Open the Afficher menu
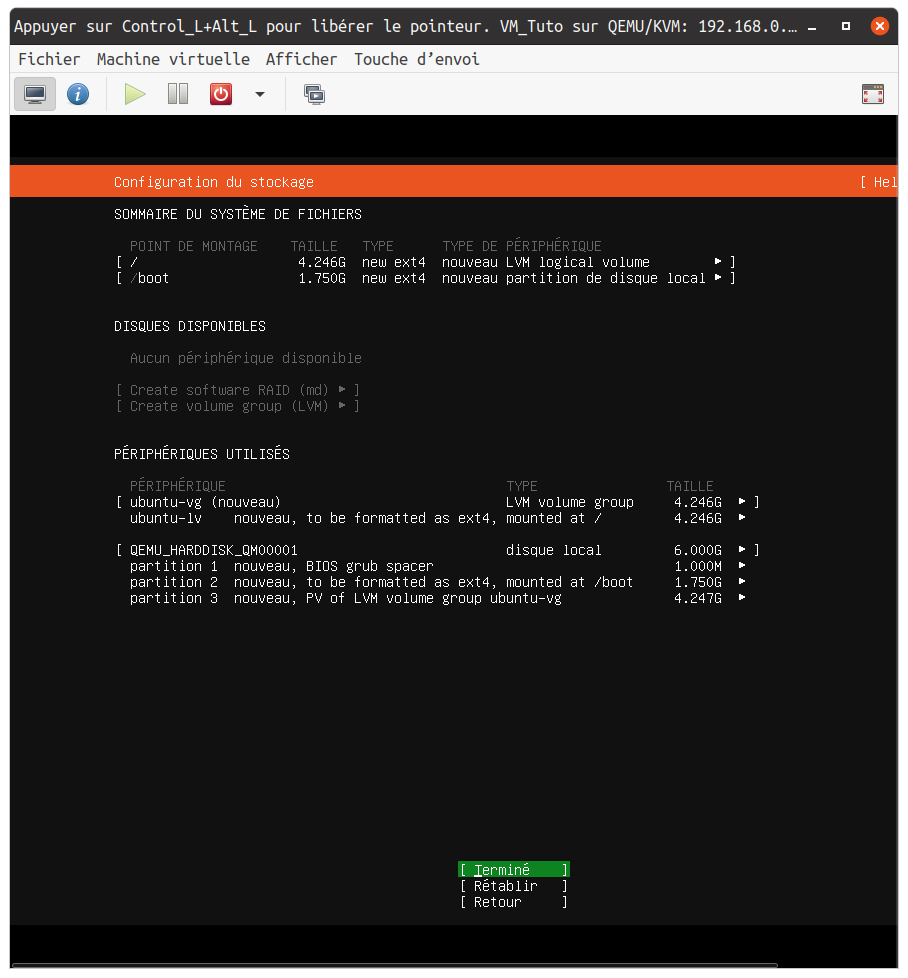Image resolution: width=908 pixels, height=978 pixels. (301, 59)
